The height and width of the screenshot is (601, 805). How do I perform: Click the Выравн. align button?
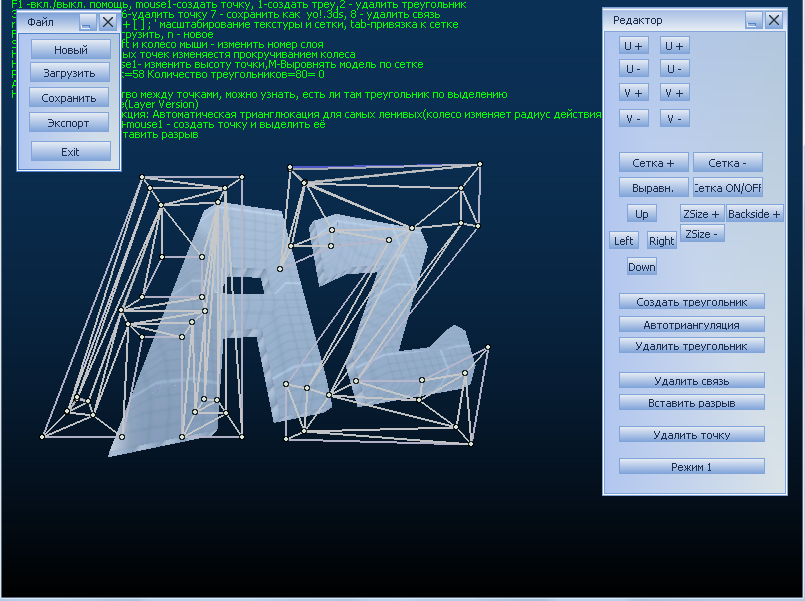[653, 187]
